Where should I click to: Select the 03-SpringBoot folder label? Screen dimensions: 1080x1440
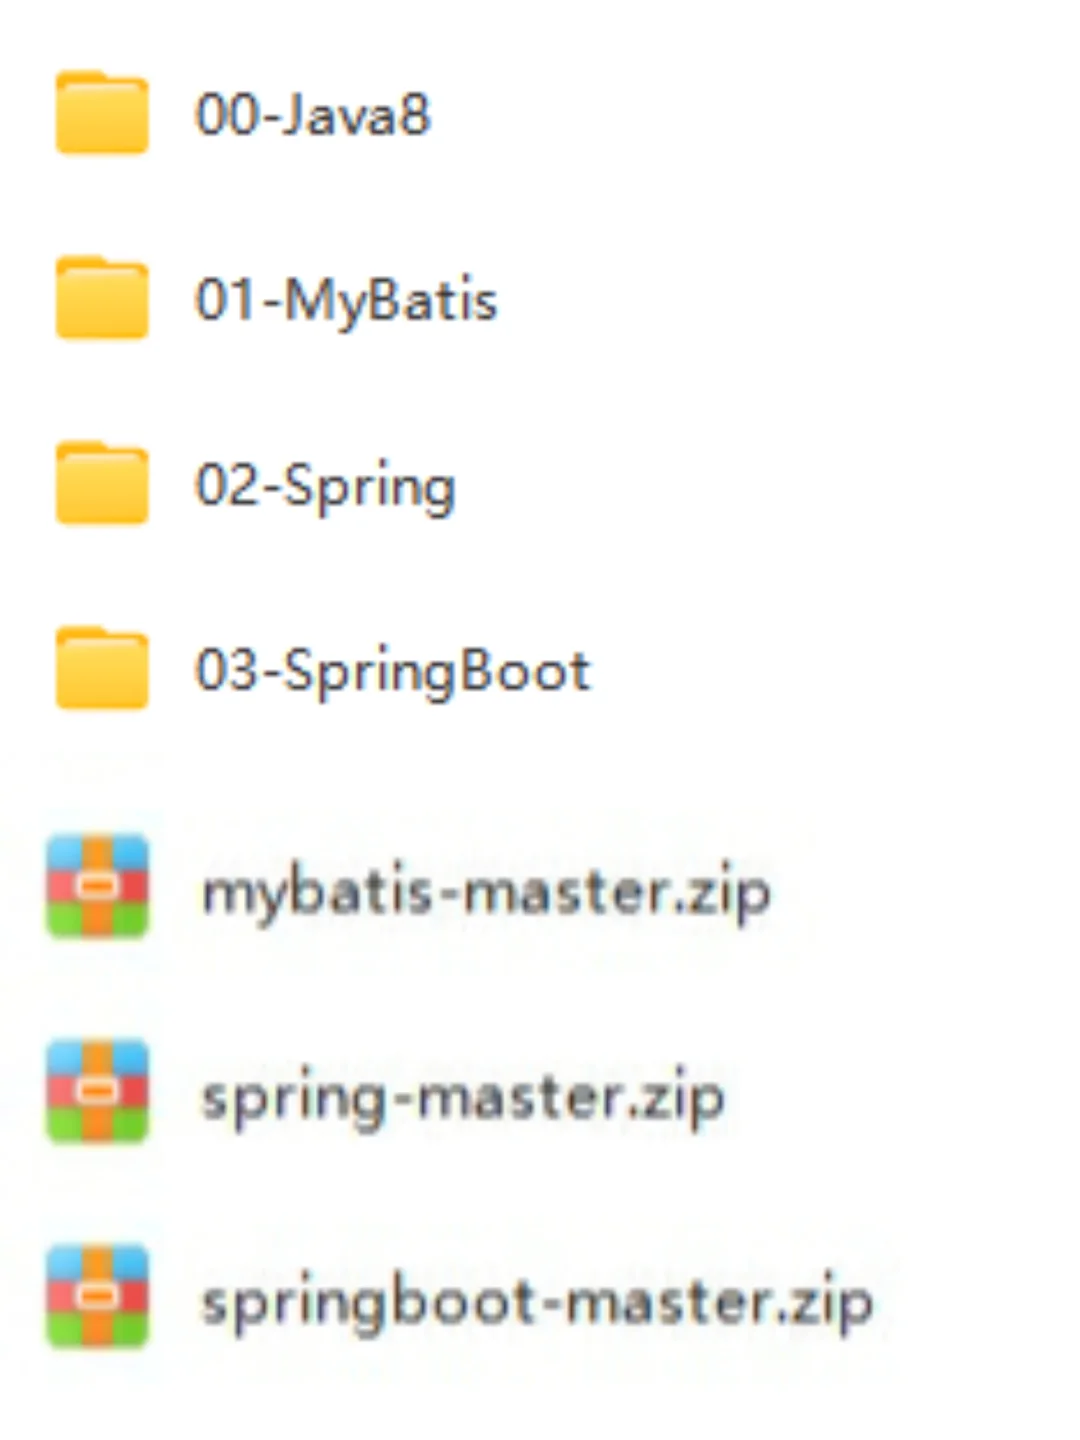(393, 672)
